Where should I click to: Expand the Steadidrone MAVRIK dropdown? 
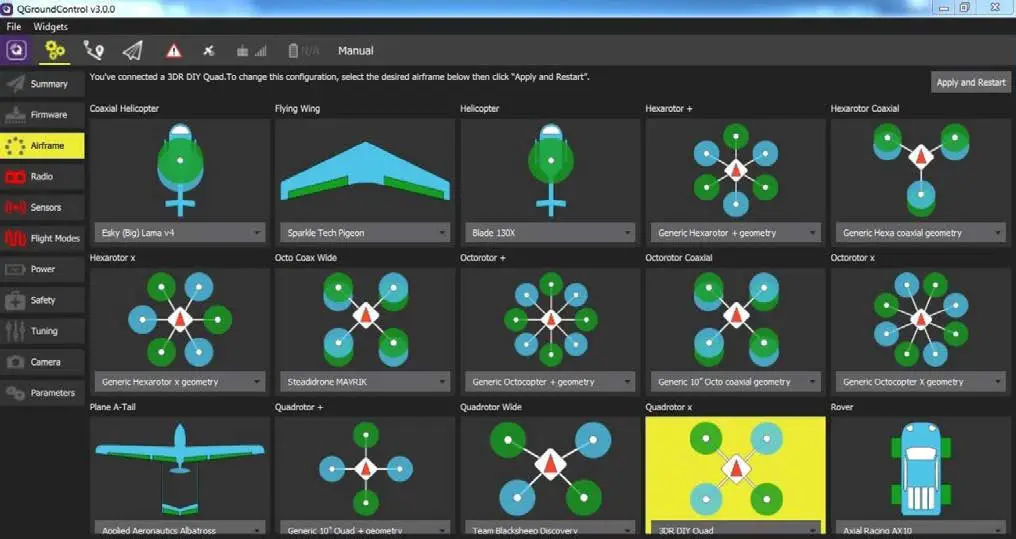tap(365, 382)
